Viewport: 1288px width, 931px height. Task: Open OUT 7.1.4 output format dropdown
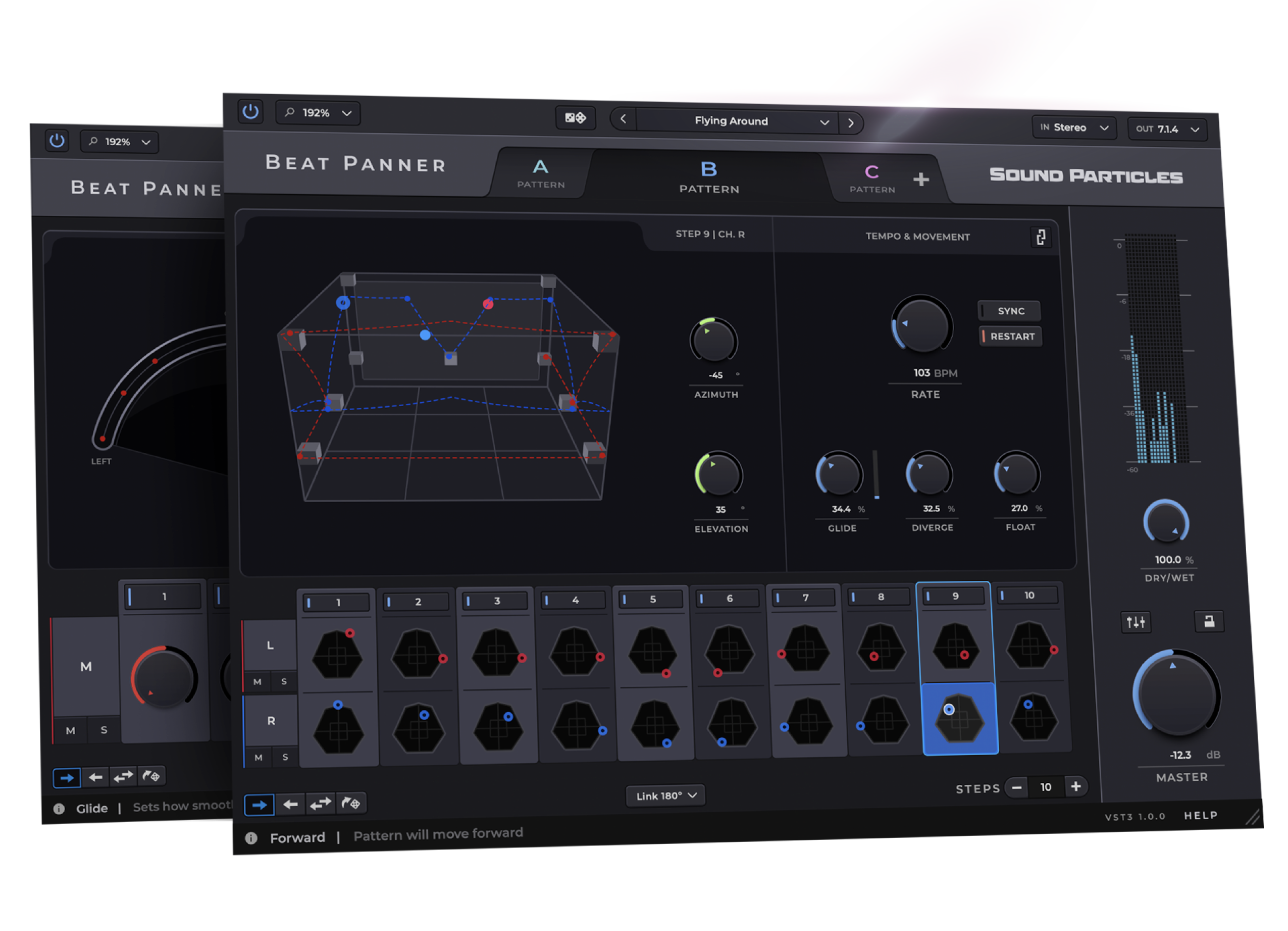coord(1167,129)
